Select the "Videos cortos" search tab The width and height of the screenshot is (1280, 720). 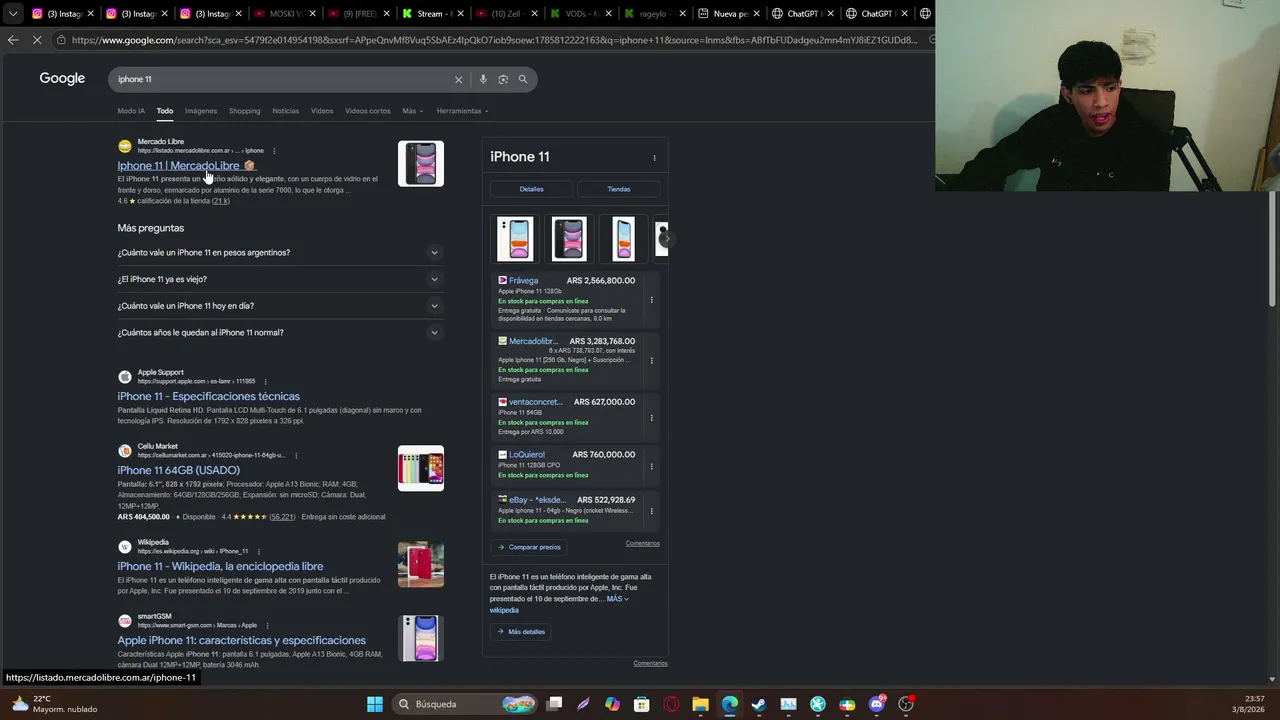(367, 111)
